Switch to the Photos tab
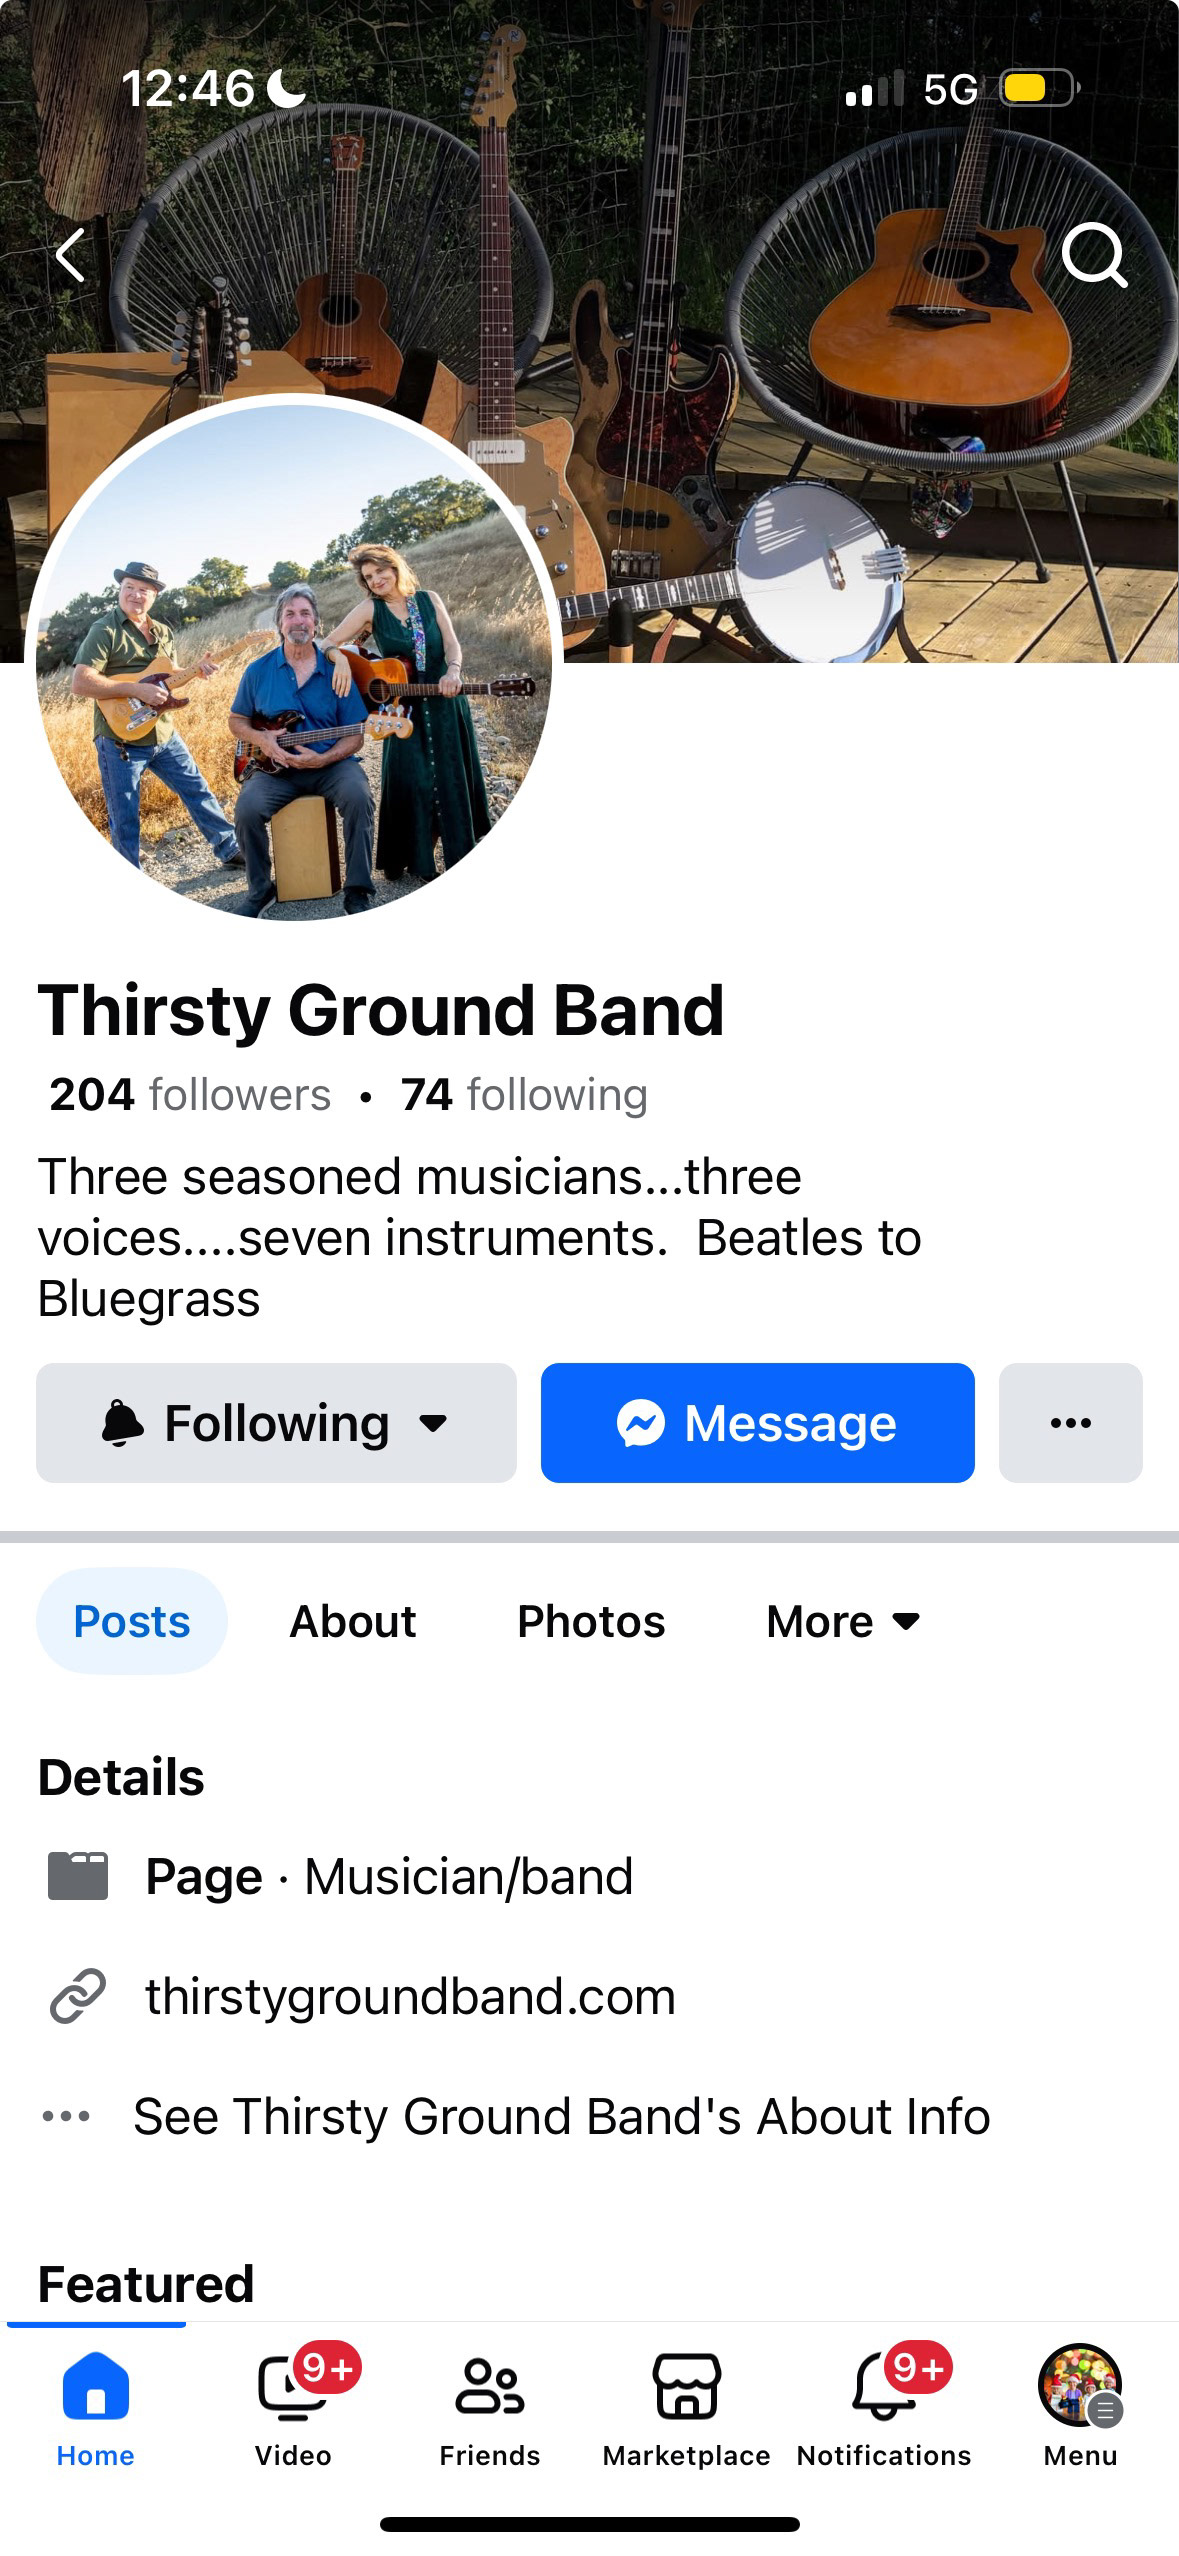 pos(591,1621)
